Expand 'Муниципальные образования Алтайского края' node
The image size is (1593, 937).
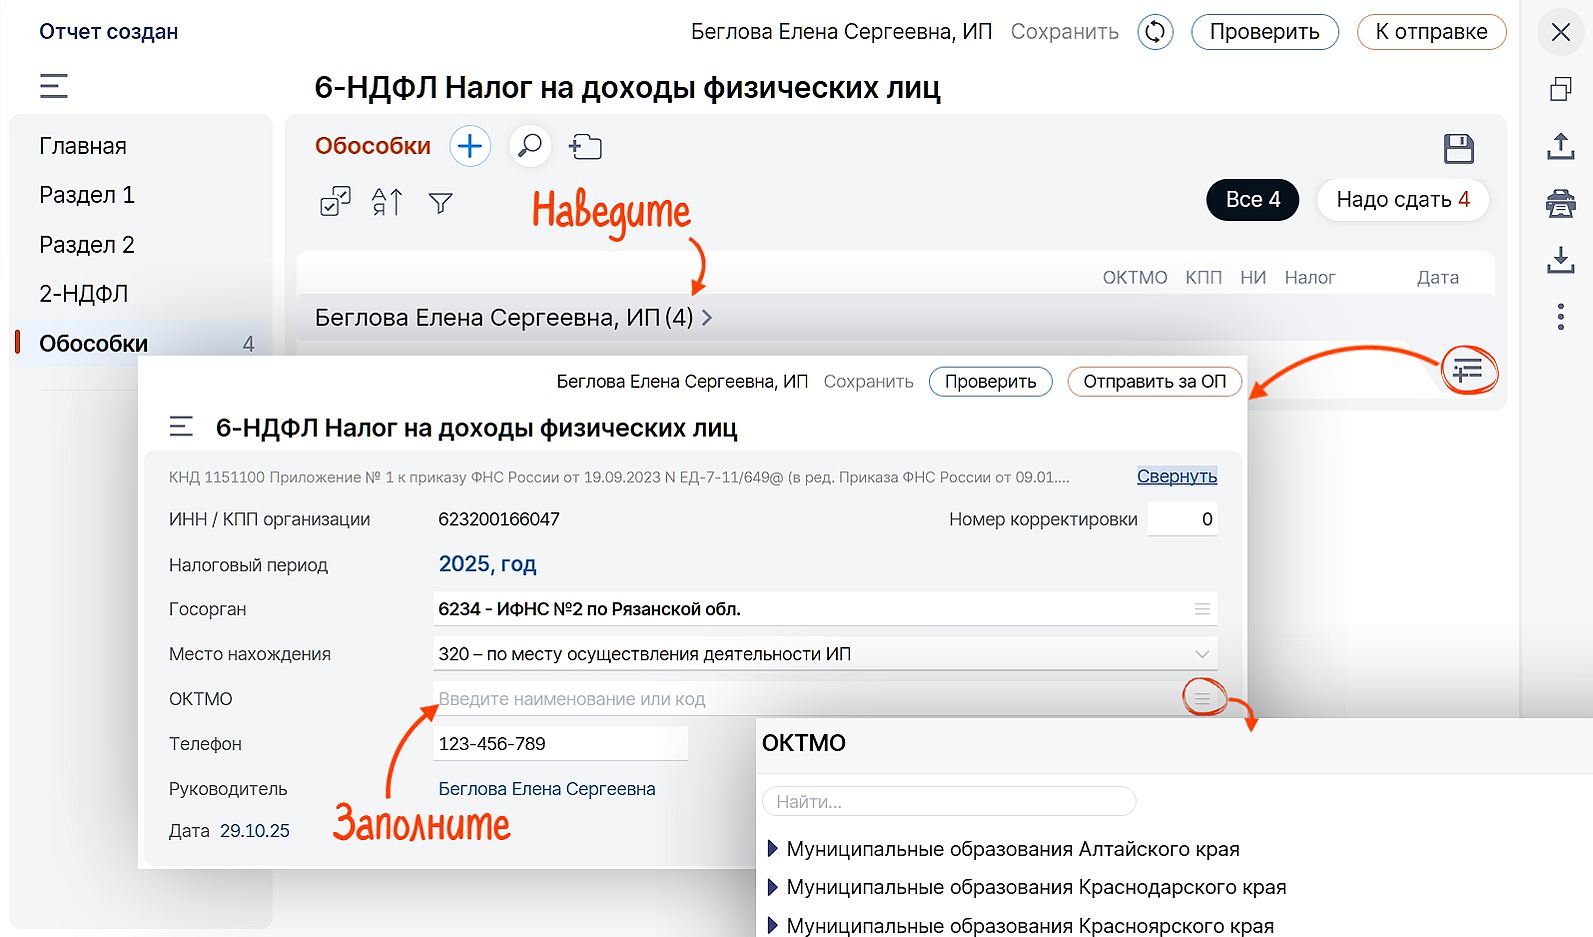point(772,849)
